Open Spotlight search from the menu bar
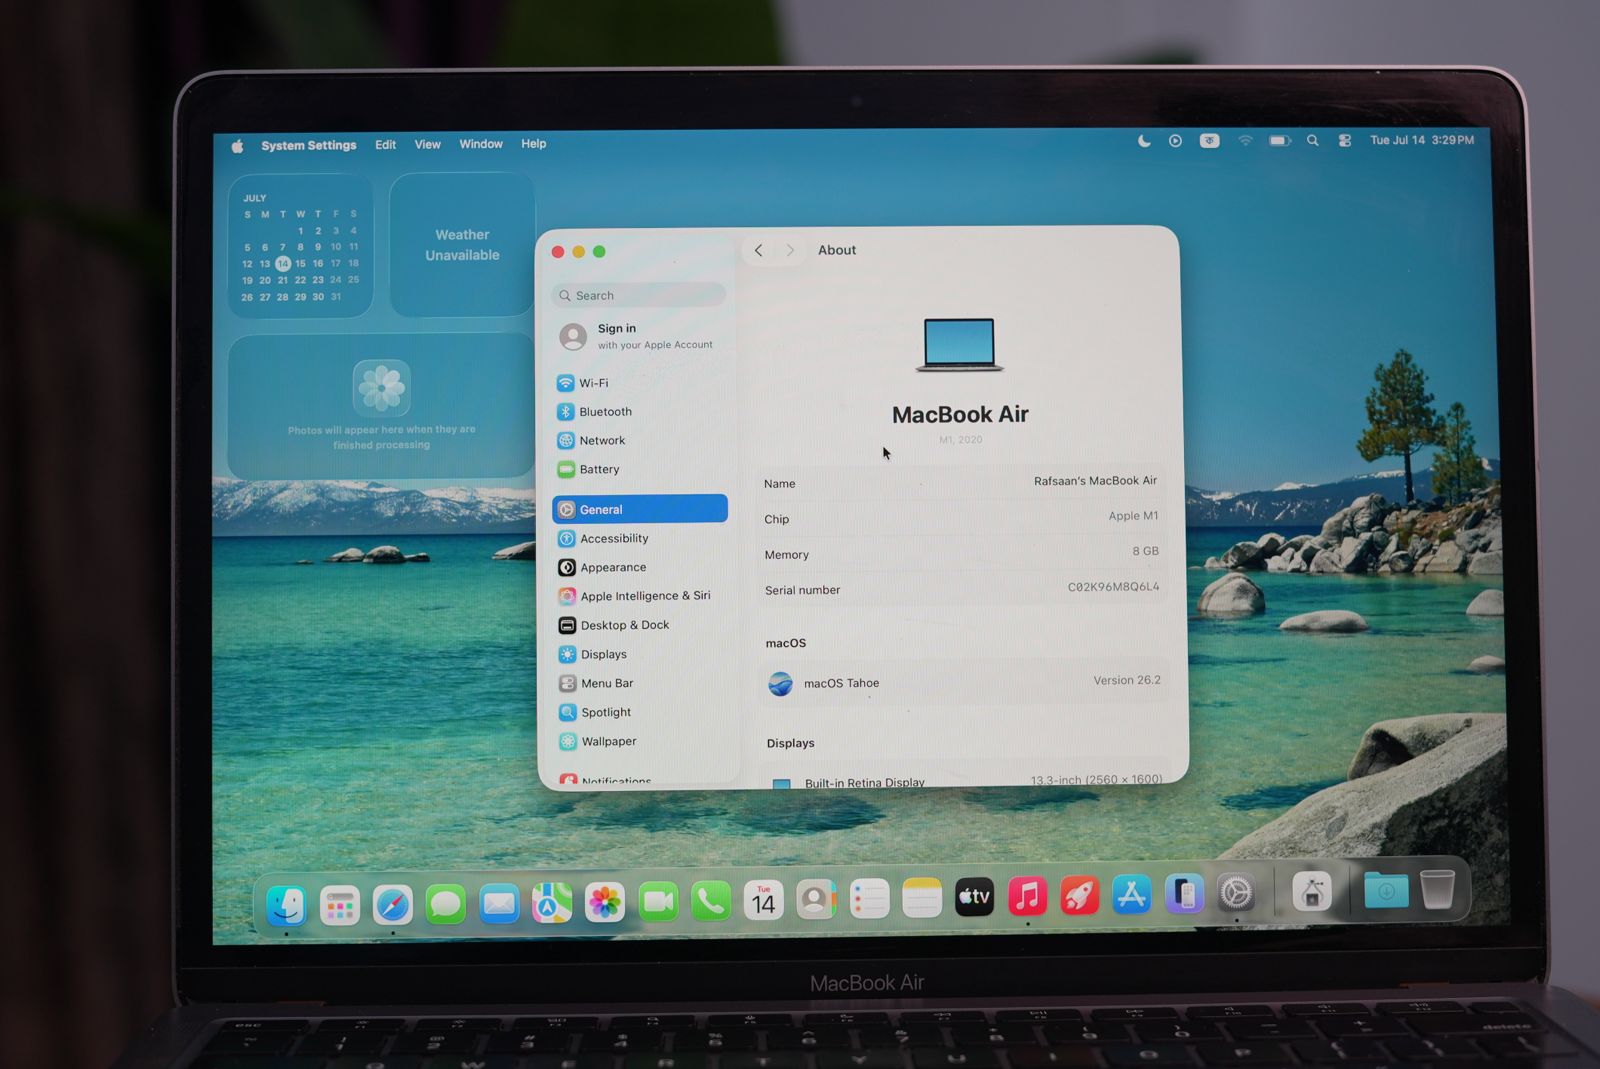Viewport: 1600px width, 1069px height. click(1313, 141)
